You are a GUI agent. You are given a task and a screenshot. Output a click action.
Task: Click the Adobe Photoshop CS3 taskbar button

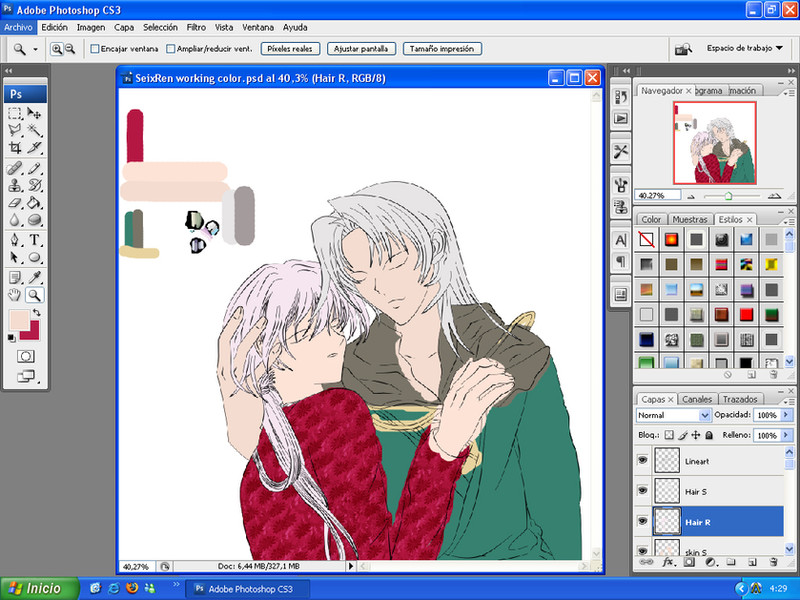tap(247, 589)
